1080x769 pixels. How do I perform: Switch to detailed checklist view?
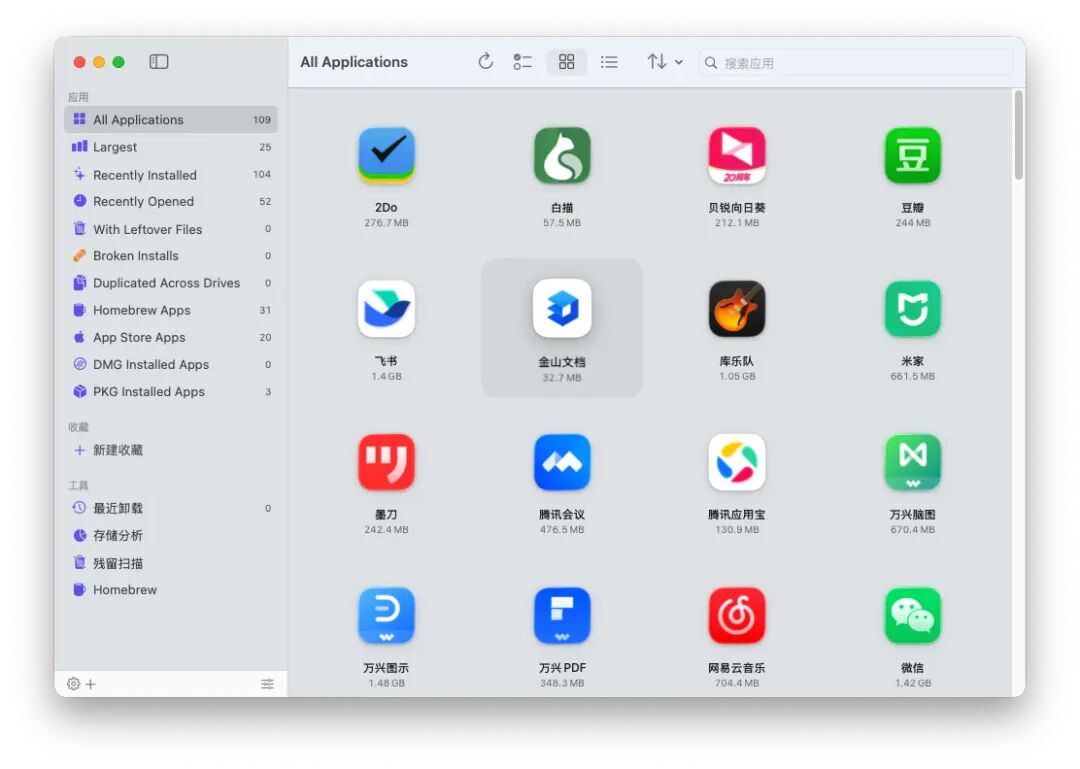tap(523, 62)
